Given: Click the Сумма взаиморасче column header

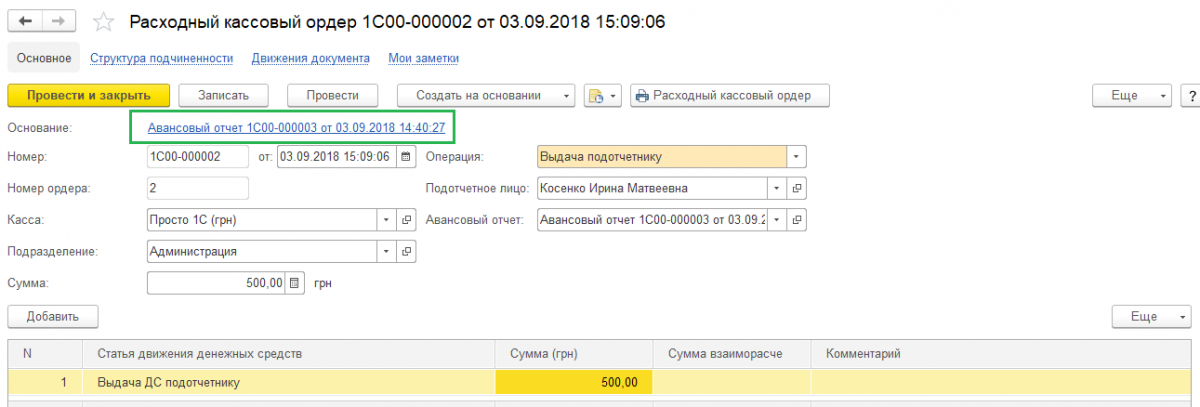Looking at the screenshot, I should (x=731, y=354).
